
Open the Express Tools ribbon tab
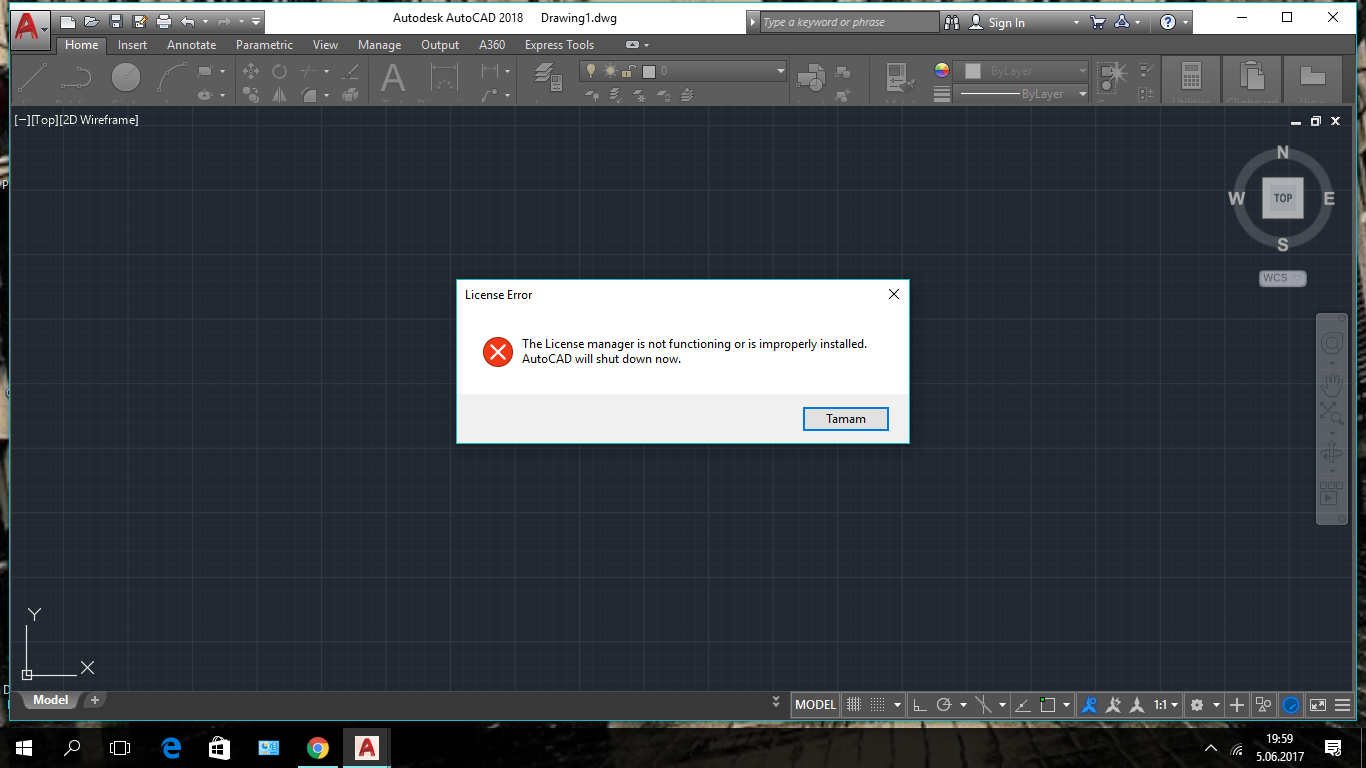557,45
